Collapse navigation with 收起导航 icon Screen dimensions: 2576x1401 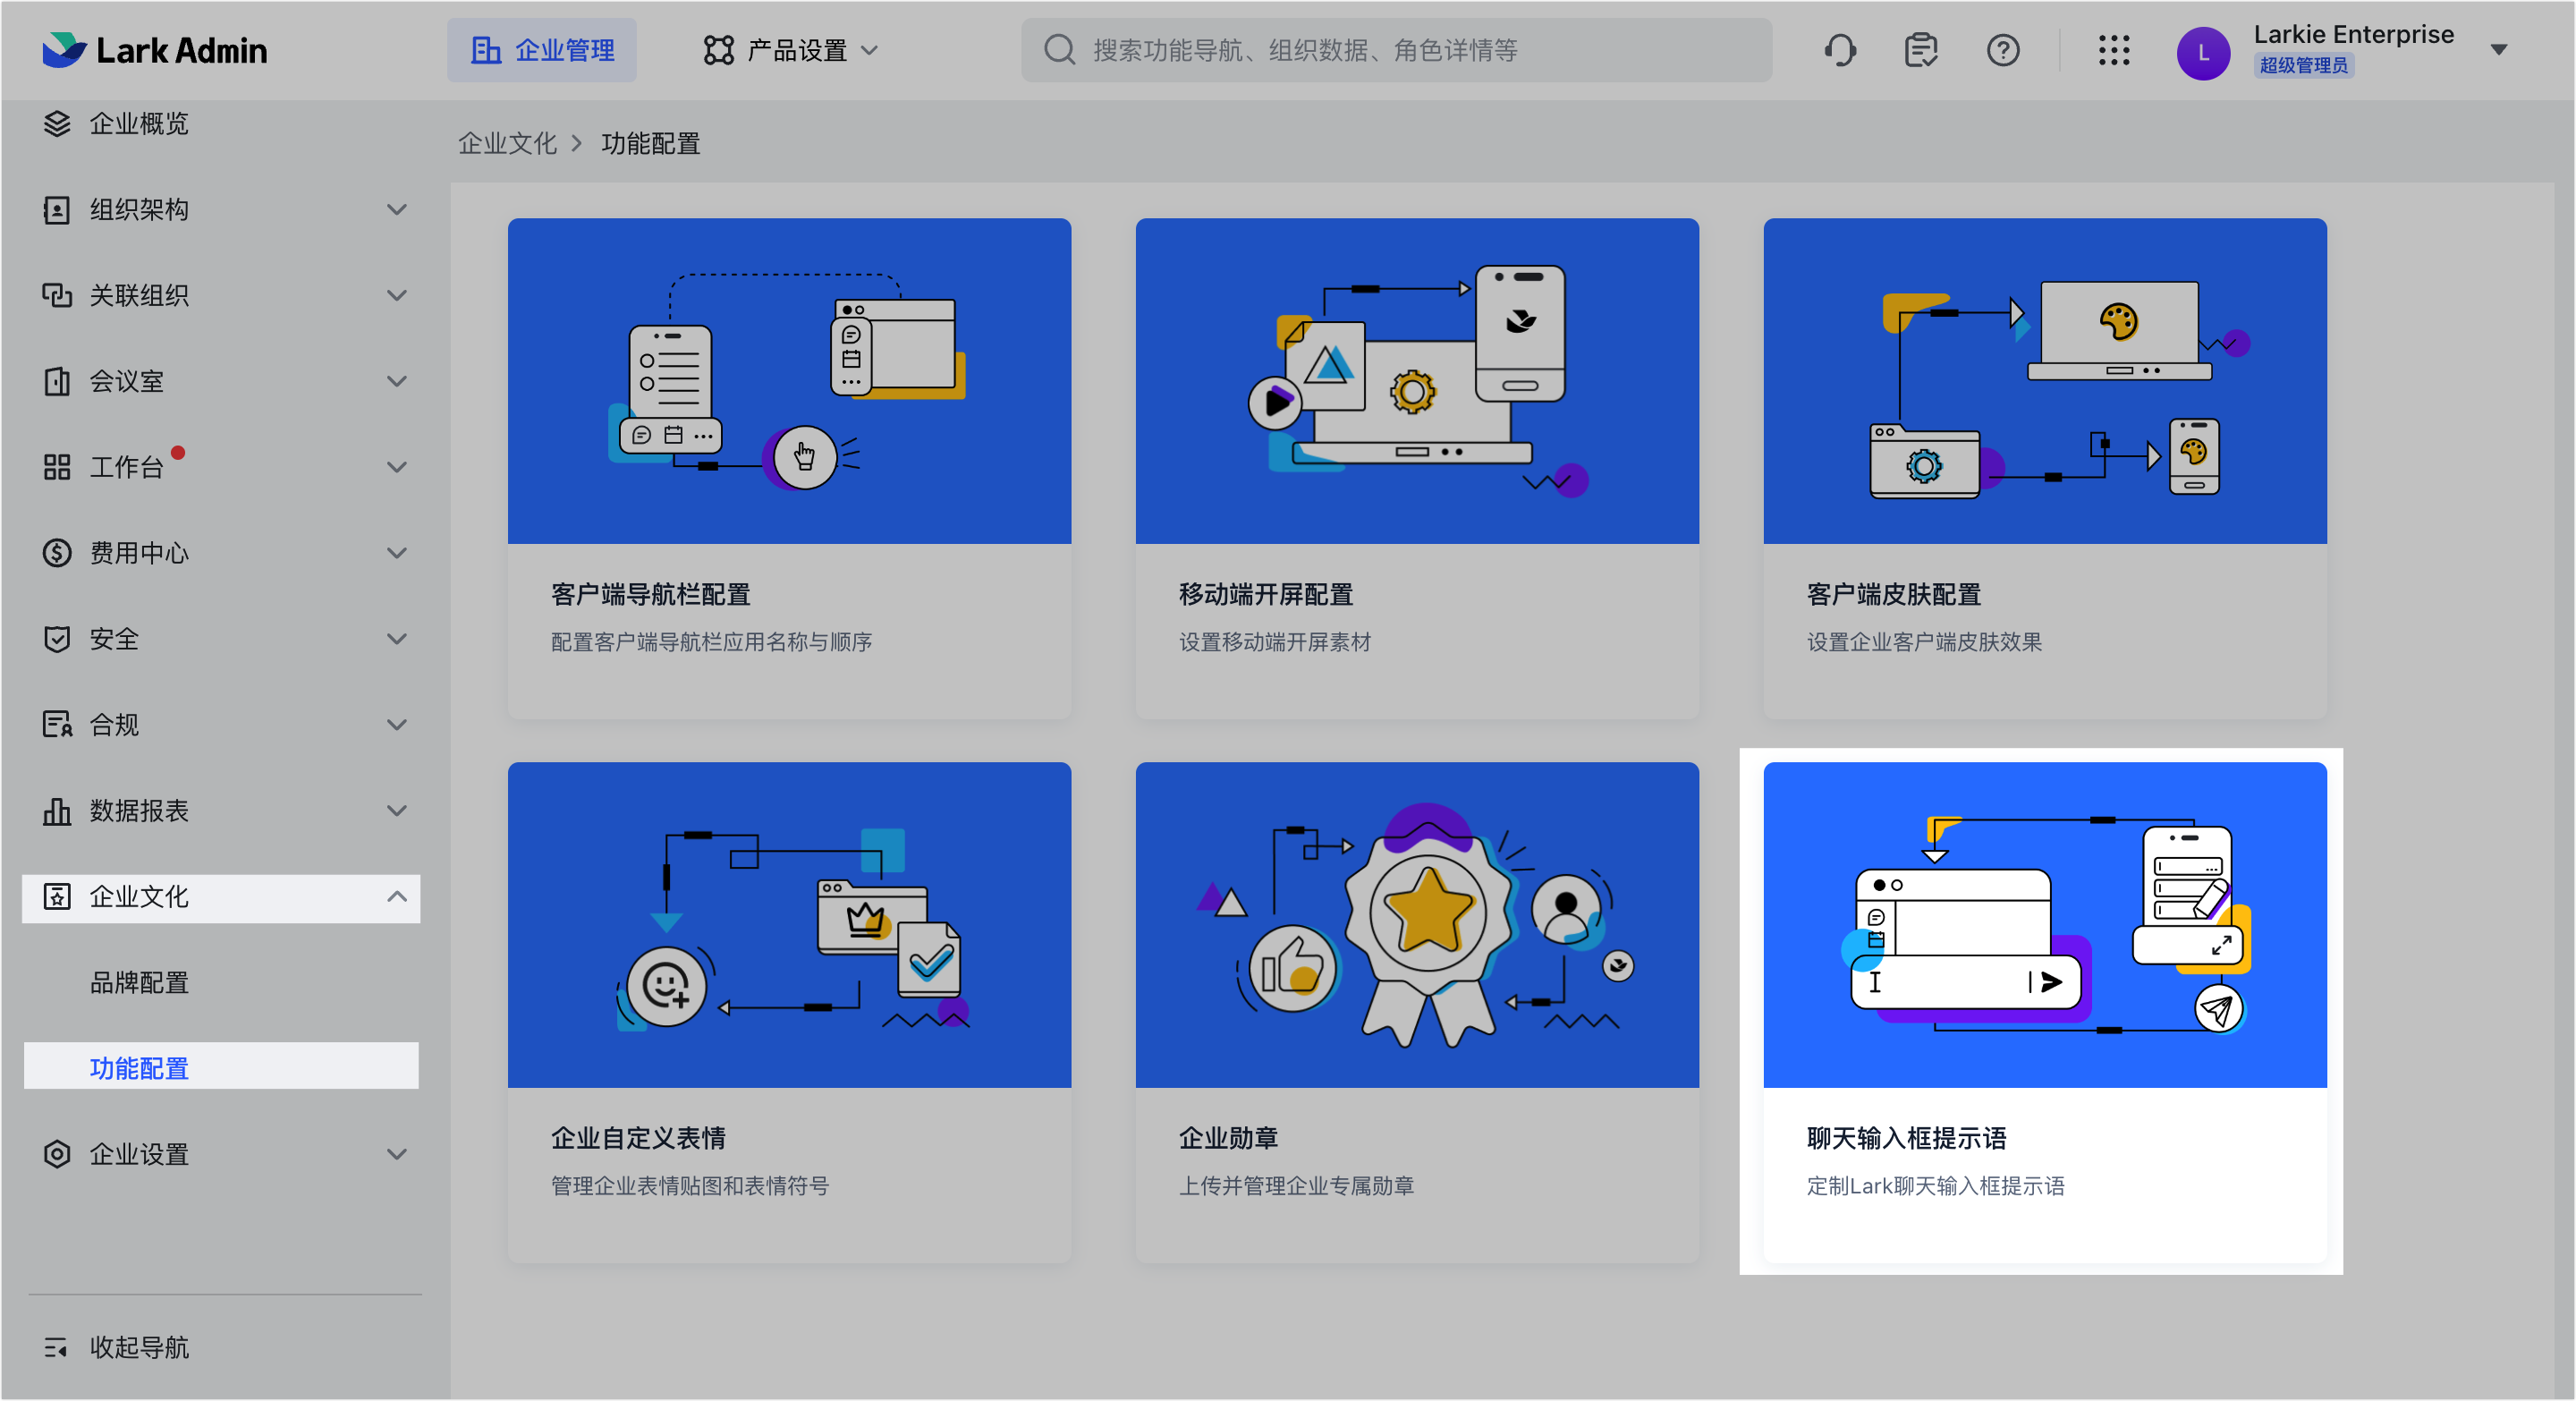point(56,1347)
